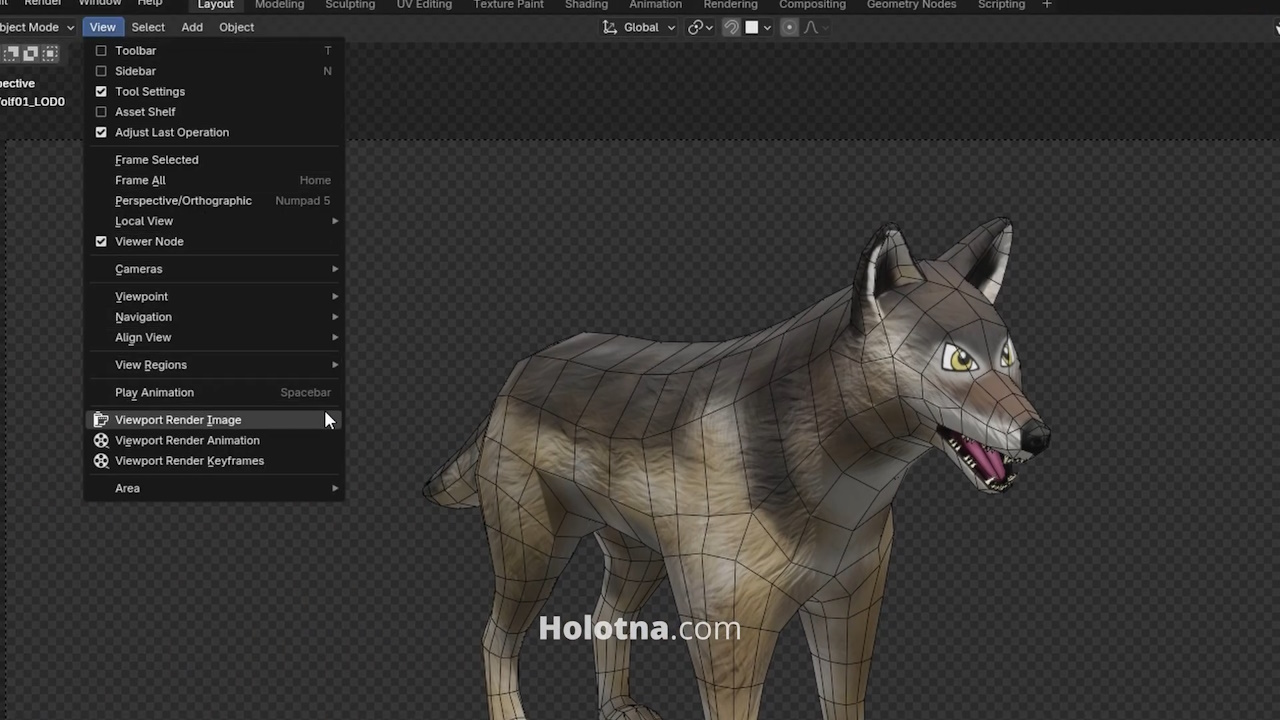Toggle proportional editing icon
This screenshot has width=1280, height=720.
(790, 27)
